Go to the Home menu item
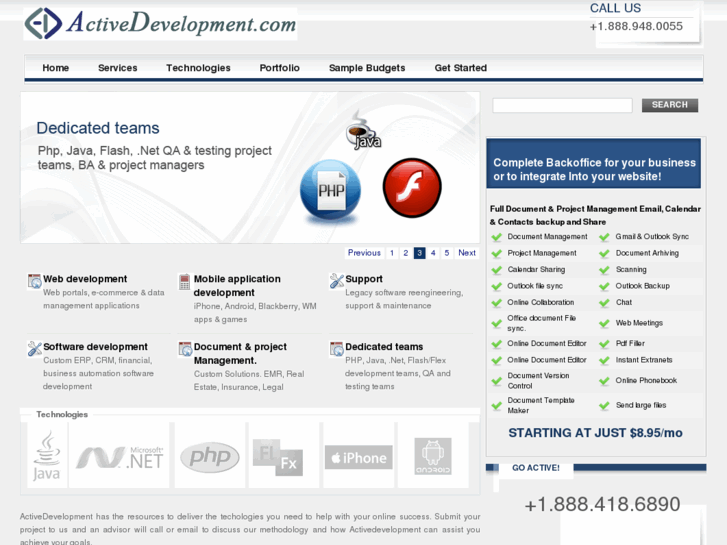 [x=56, y=68]
